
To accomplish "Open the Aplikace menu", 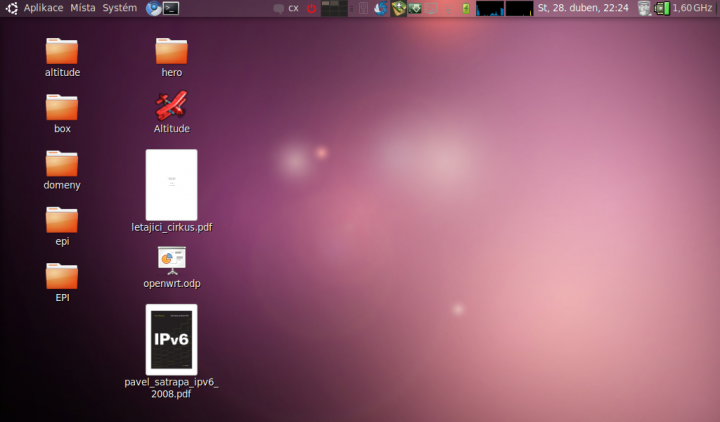I will click(43, 8).
